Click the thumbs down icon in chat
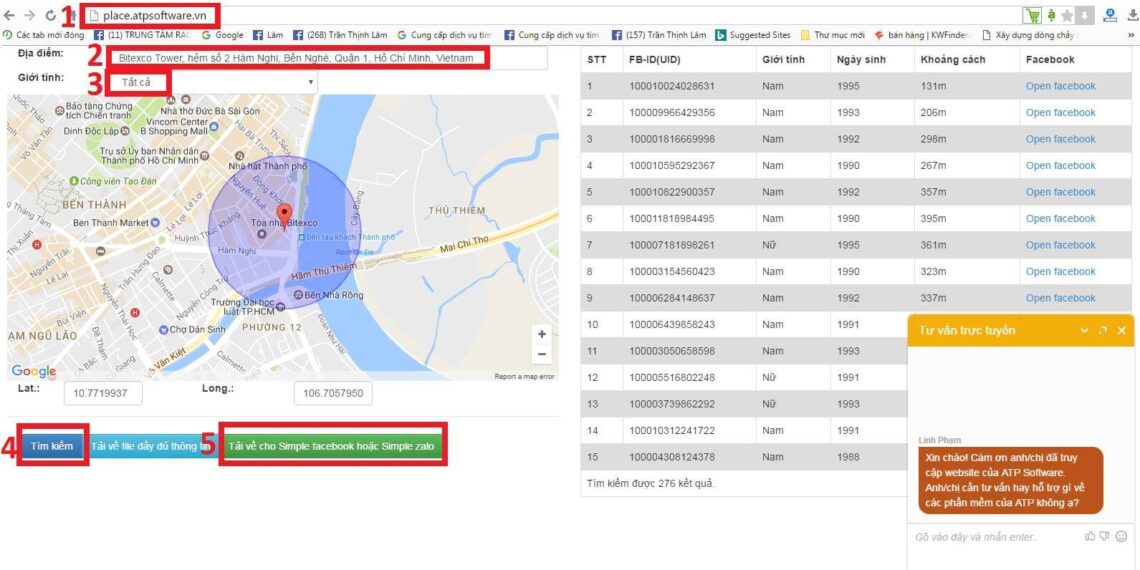Image resolution: width=1140 pixels, height=570 pixels. point(1104,537)
